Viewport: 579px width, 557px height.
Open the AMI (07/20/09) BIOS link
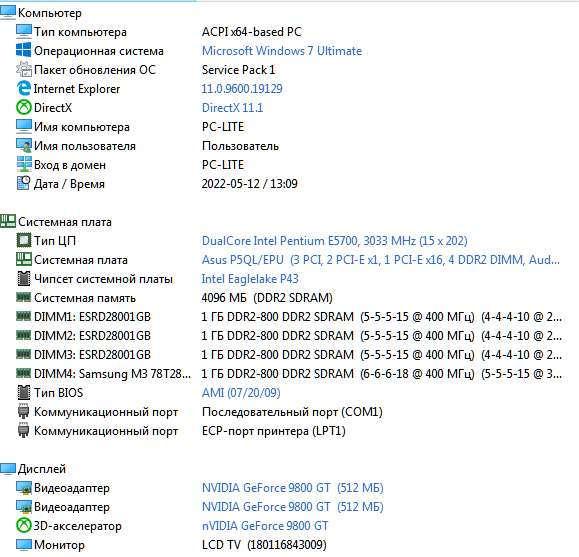241,393
